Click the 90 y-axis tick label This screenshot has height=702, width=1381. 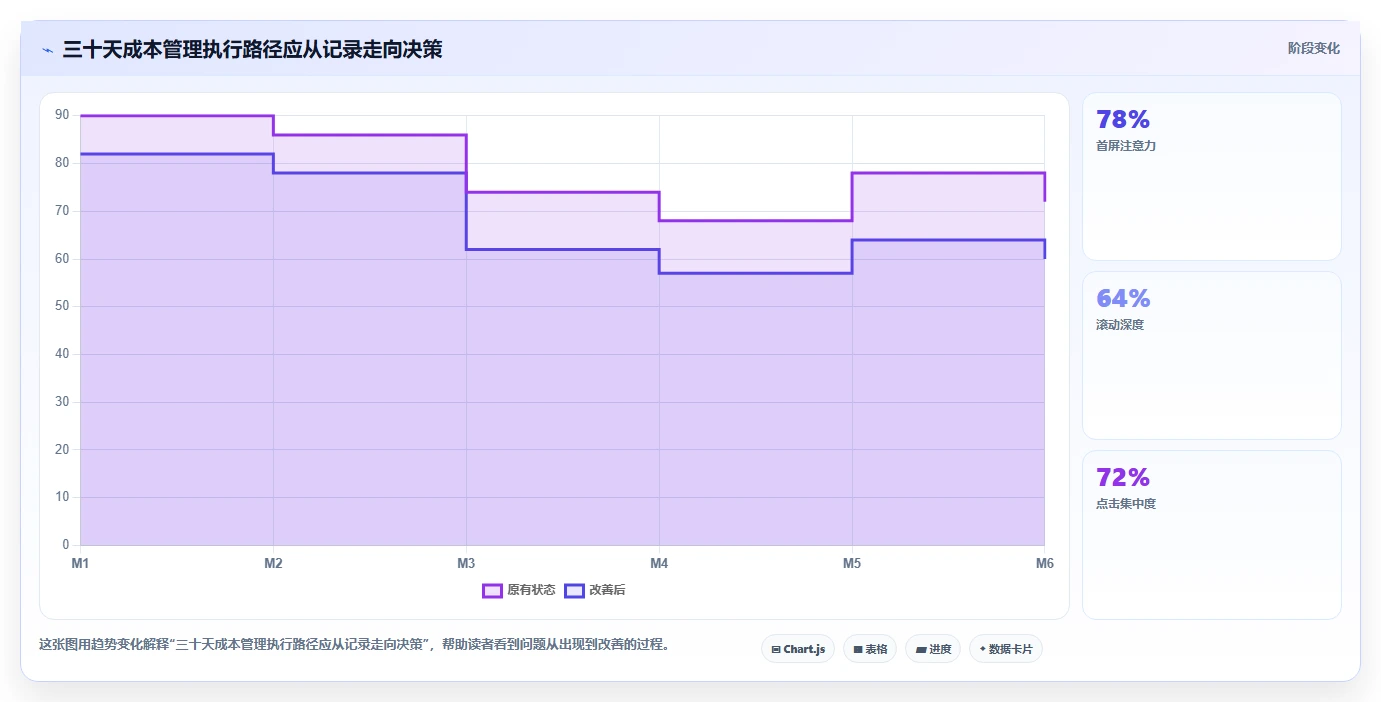tap(62, 115)
